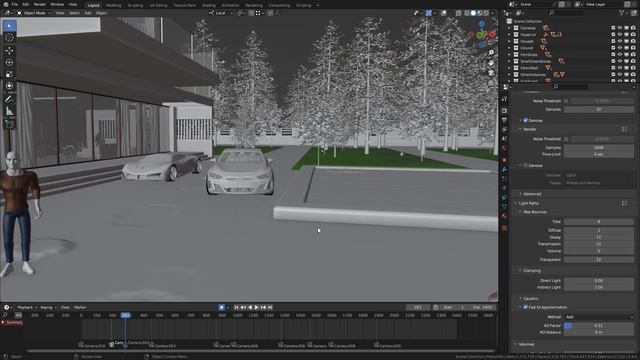
Task: Open the File menu
Action: [15, 4]
